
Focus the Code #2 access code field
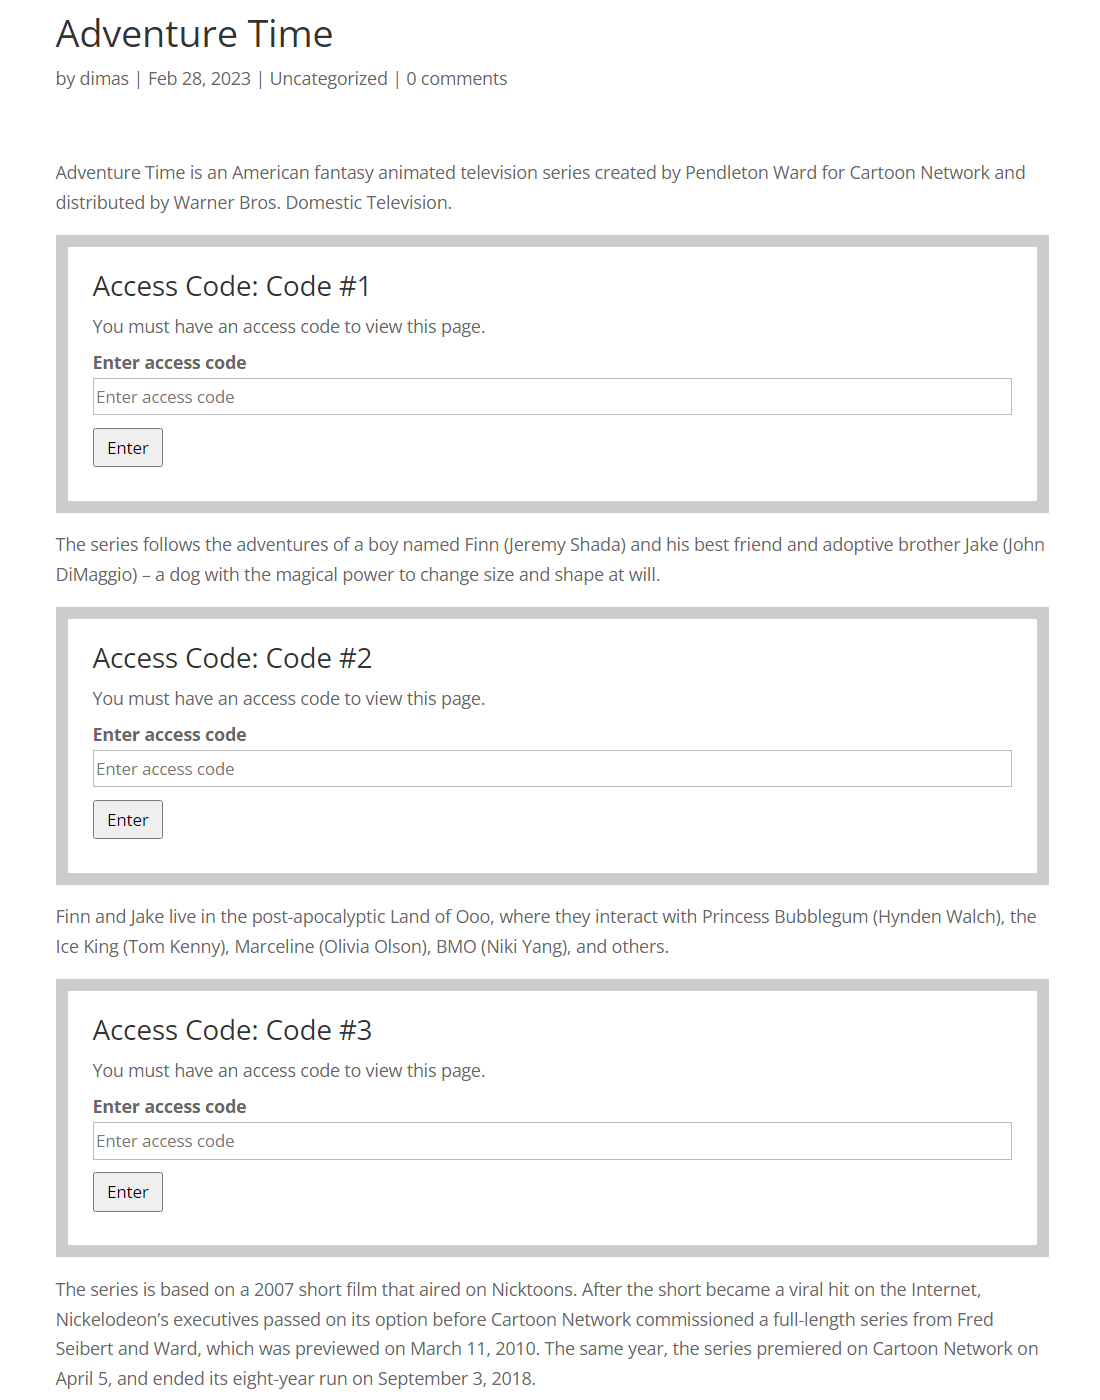point(552,769)
